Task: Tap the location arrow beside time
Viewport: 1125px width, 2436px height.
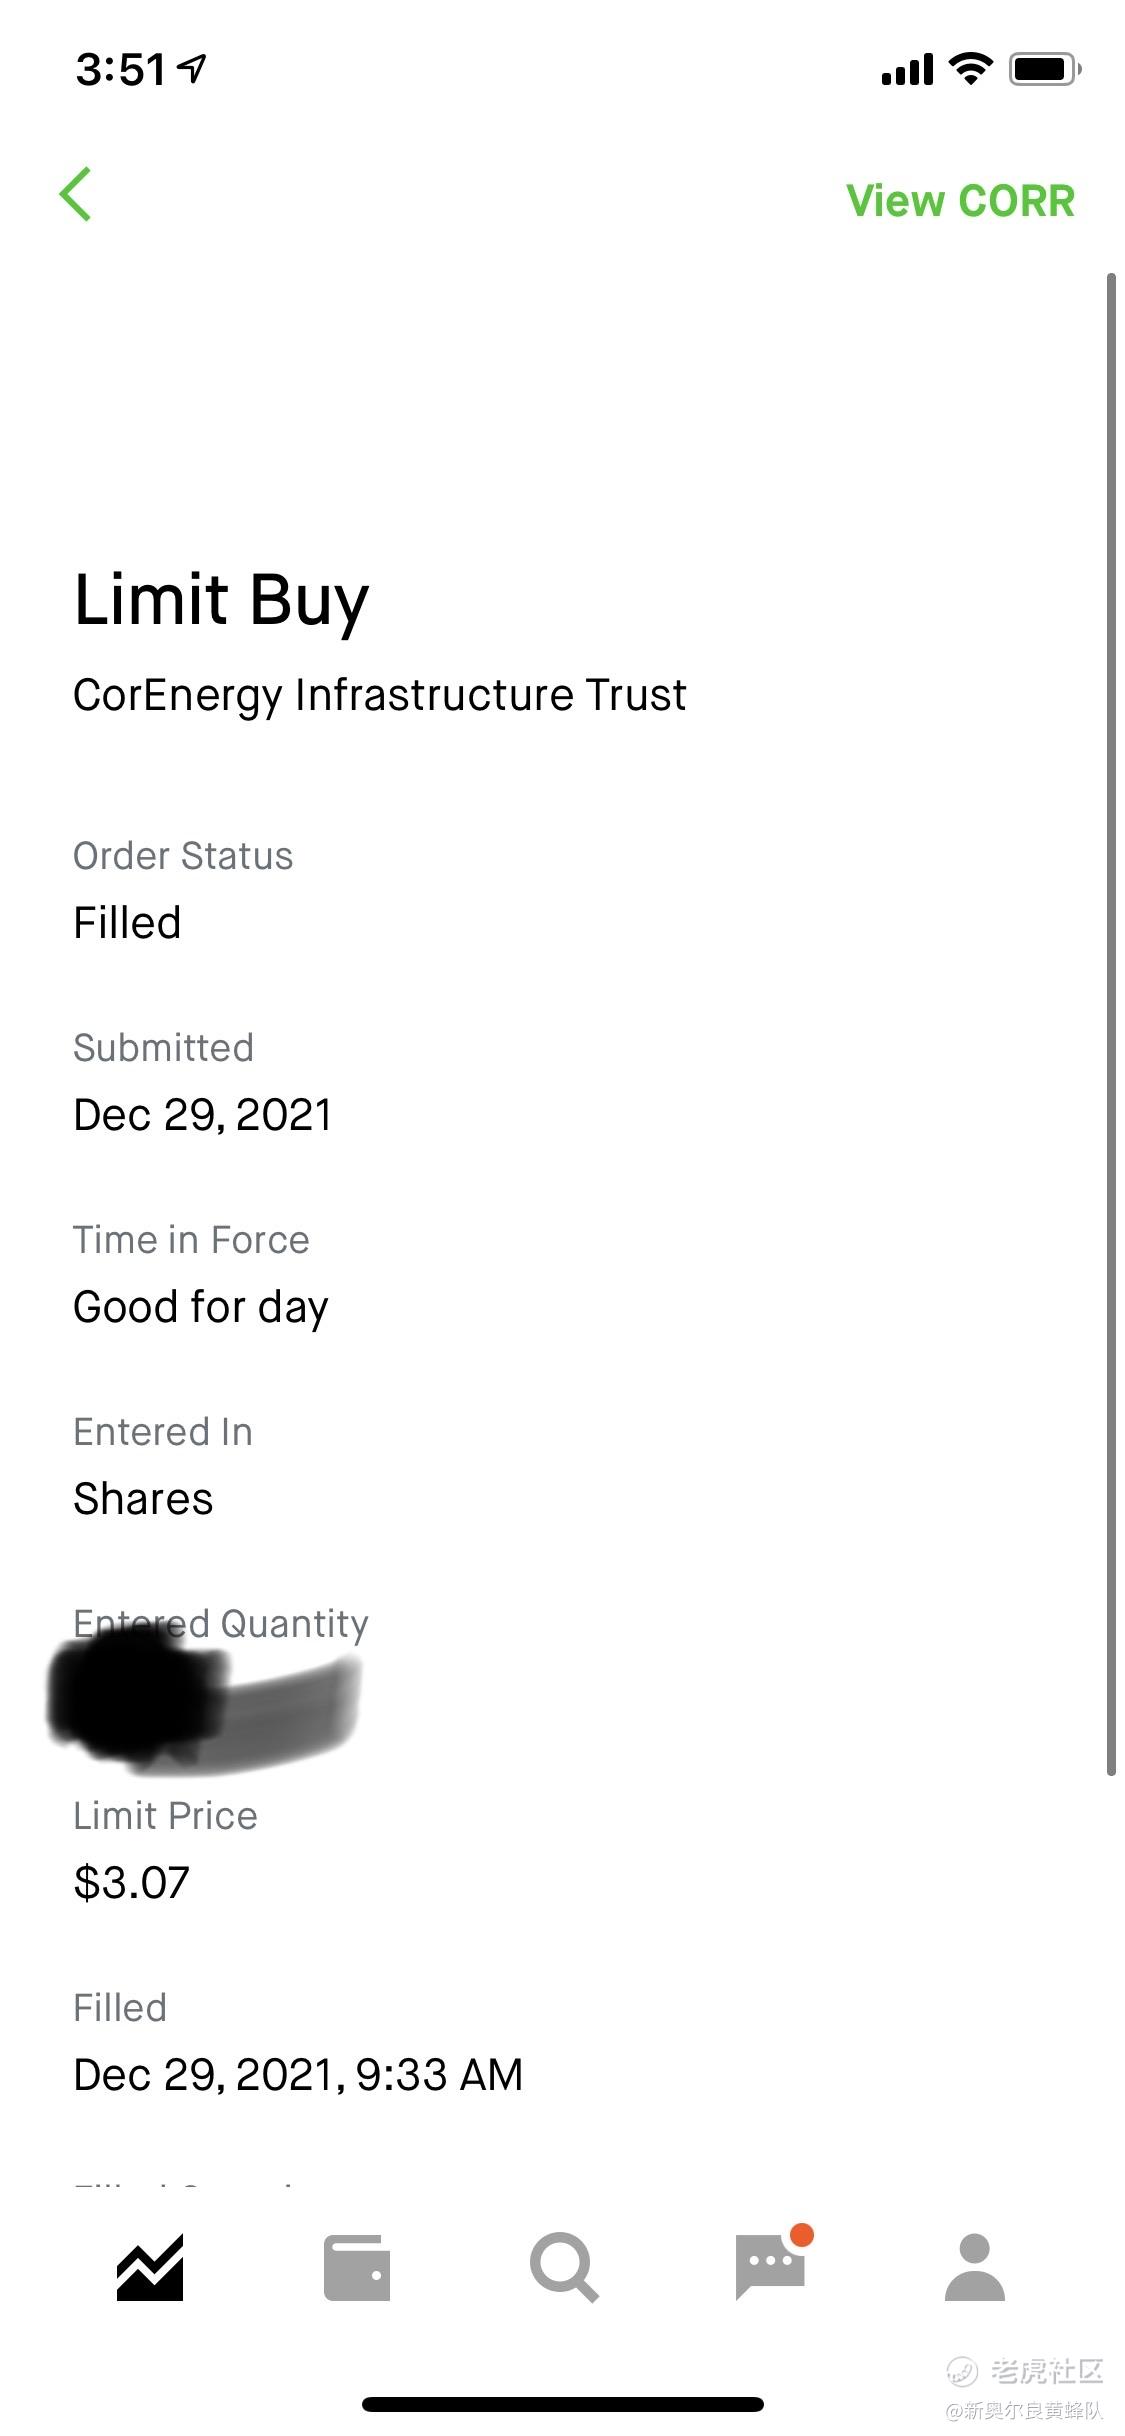Action: [192, 68]
